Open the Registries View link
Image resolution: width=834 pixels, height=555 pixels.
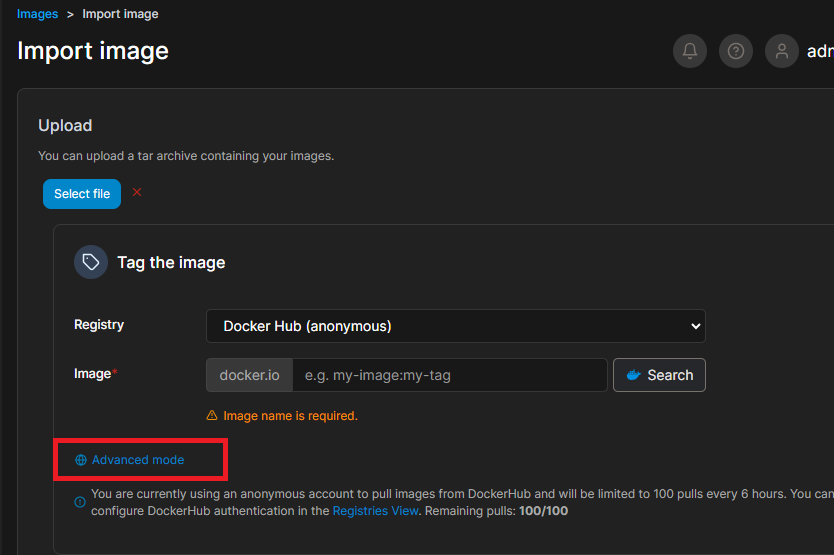pyautogui.click(x=375, y=511)
